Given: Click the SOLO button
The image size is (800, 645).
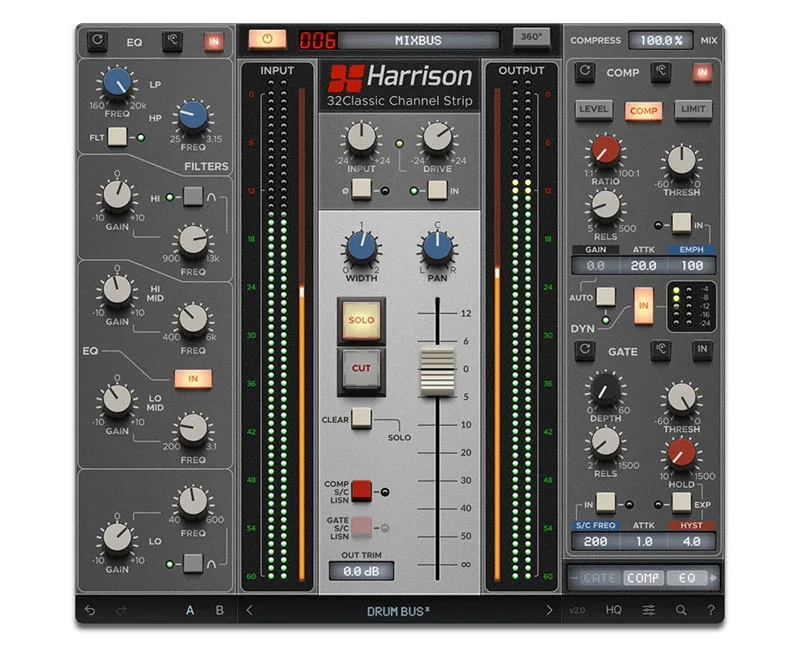Looking at the screenshot, I should [x=361, y=320].
